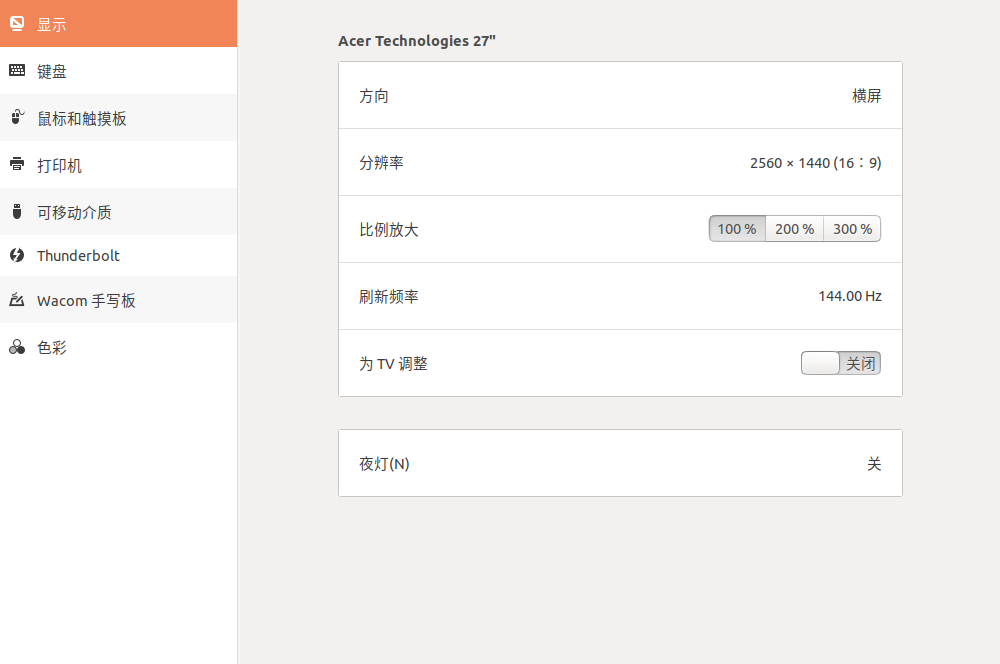Click the 144.00 Hz value
Viewport: 1000px width, 664px height.
[x=850, y=296]
